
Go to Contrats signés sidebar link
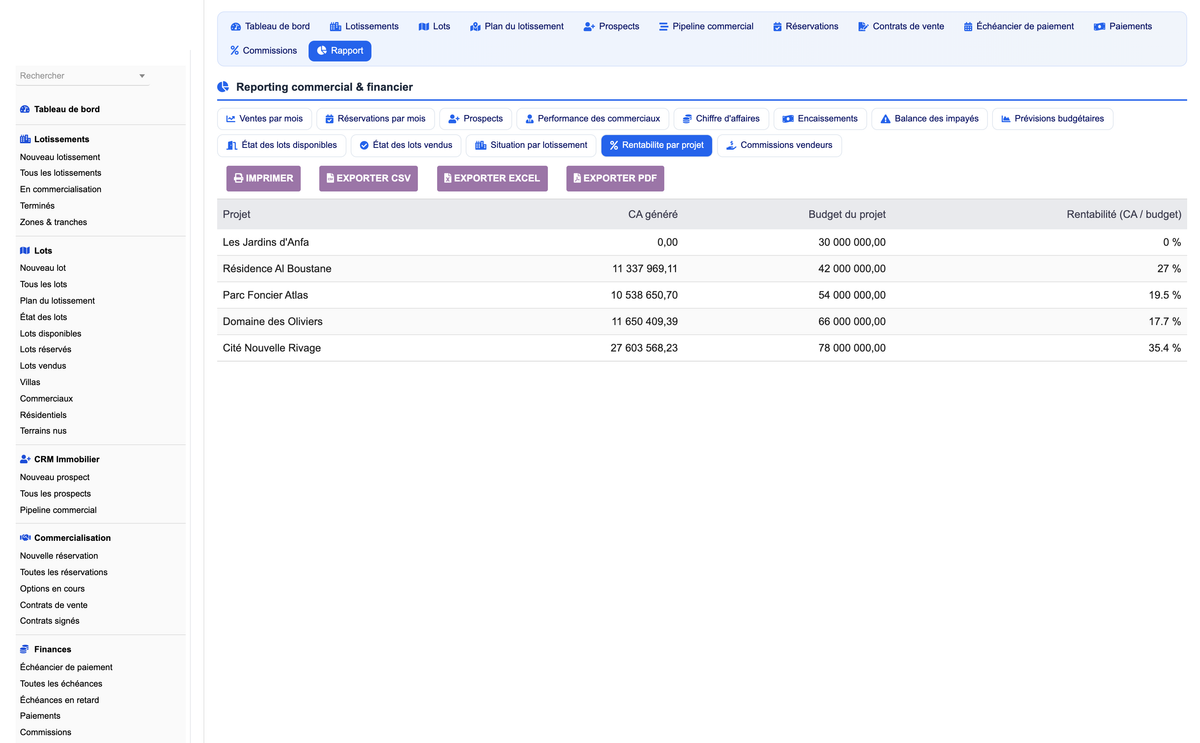point(50,621)
